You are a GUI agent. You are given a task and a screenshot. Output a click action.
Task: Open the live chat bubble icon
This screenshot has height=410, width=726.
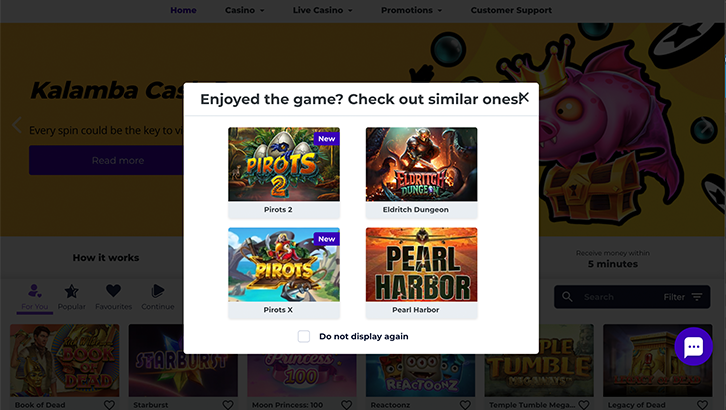tap(693, 347)
